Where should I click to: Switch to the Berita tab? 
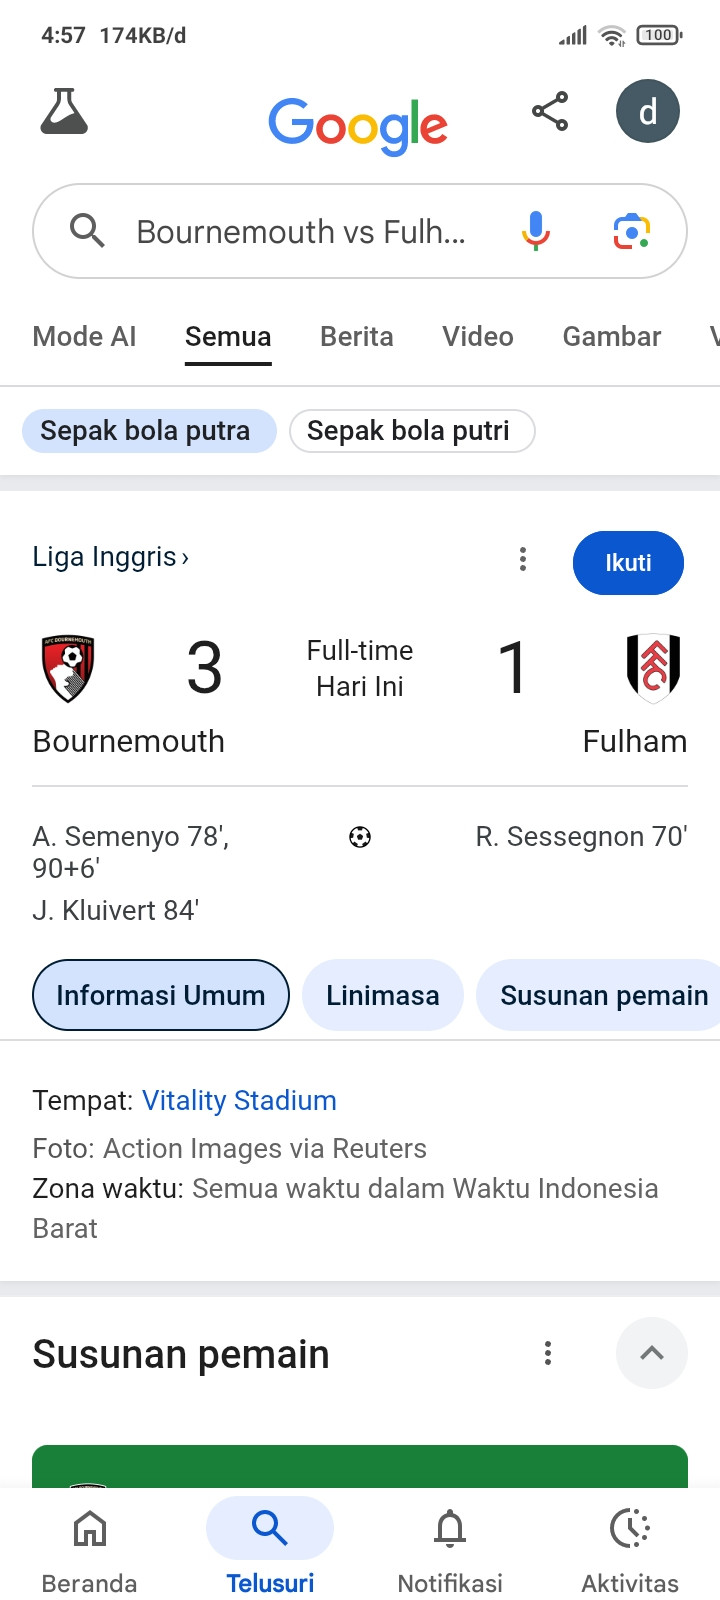coord(356,337)
